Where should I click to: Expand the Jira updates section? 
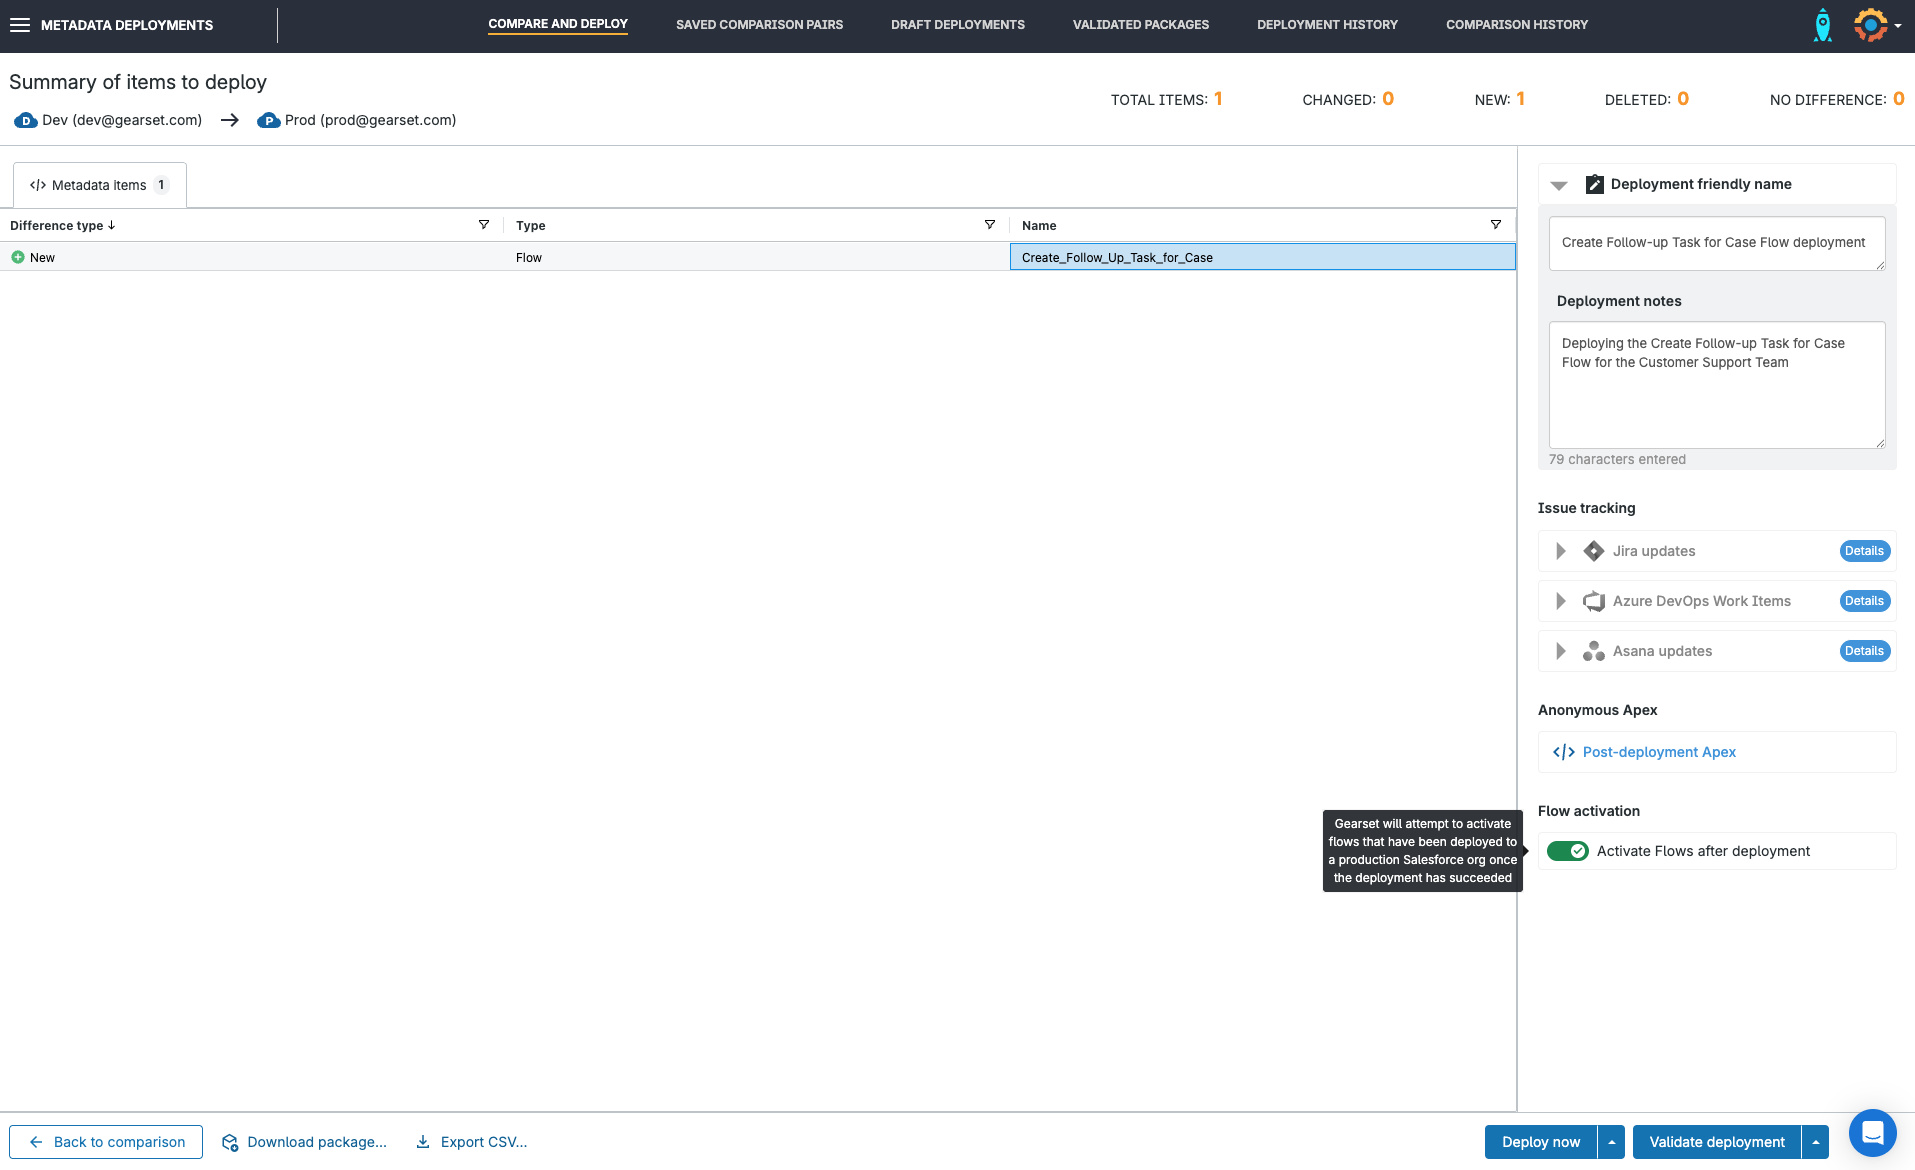click(x=1560, y=551)
